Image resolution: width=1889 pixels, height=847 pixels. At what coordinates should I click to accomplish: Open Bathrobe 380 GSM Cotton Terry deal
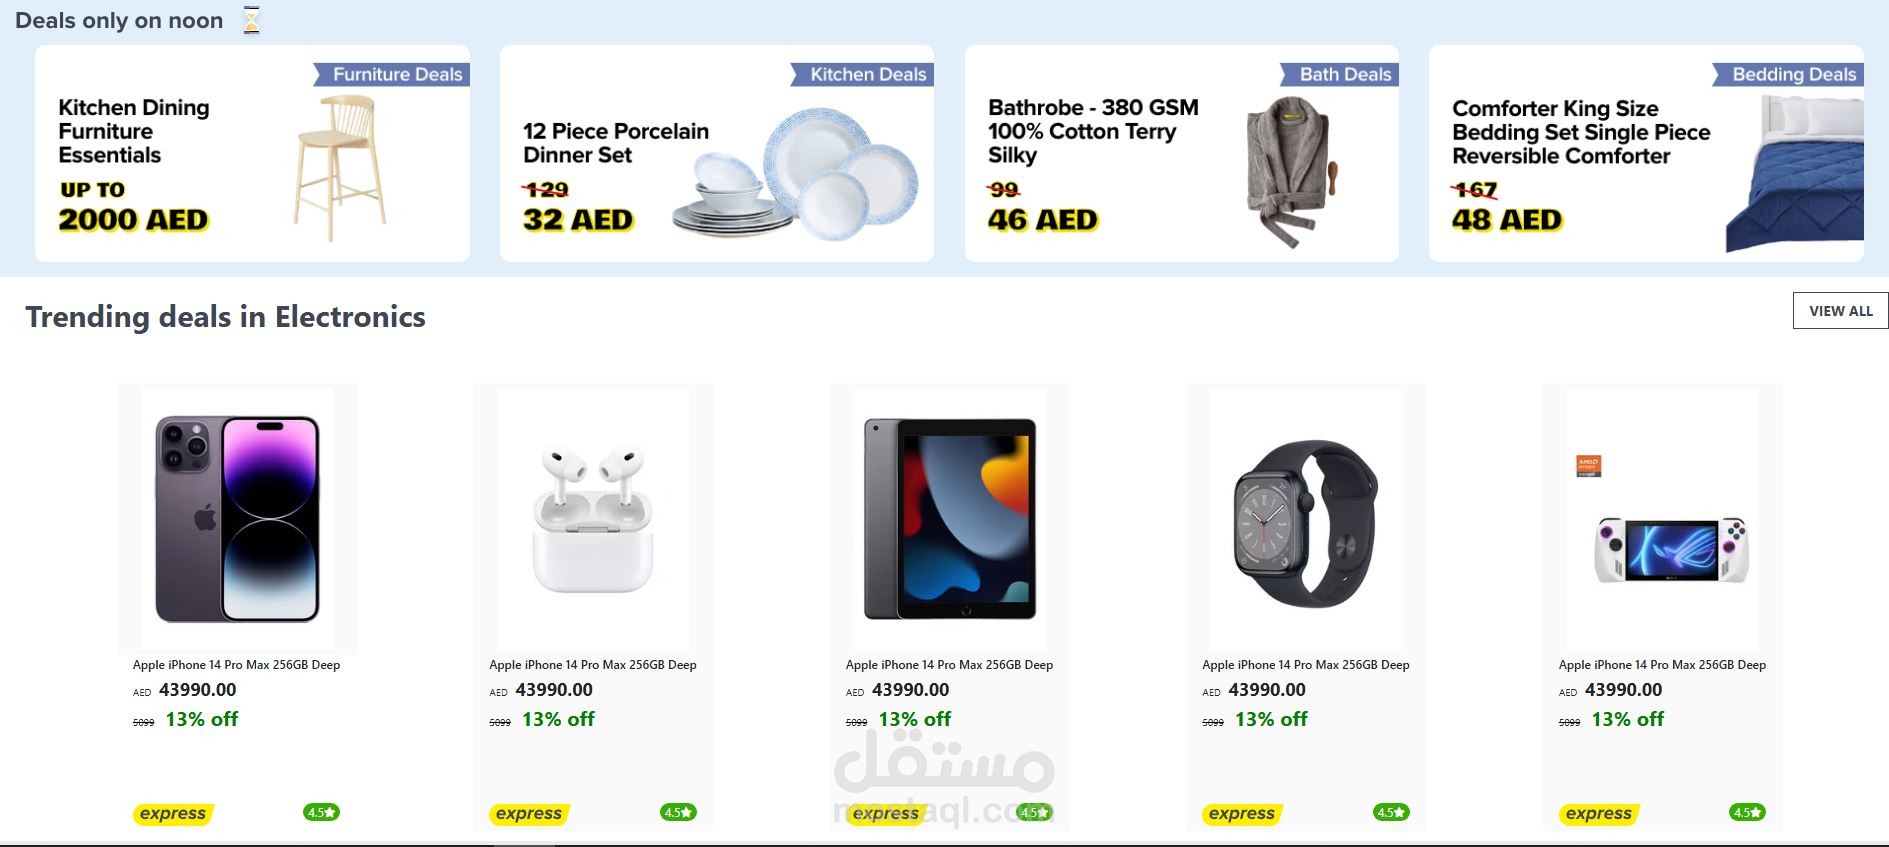(x=1182, y=153)
